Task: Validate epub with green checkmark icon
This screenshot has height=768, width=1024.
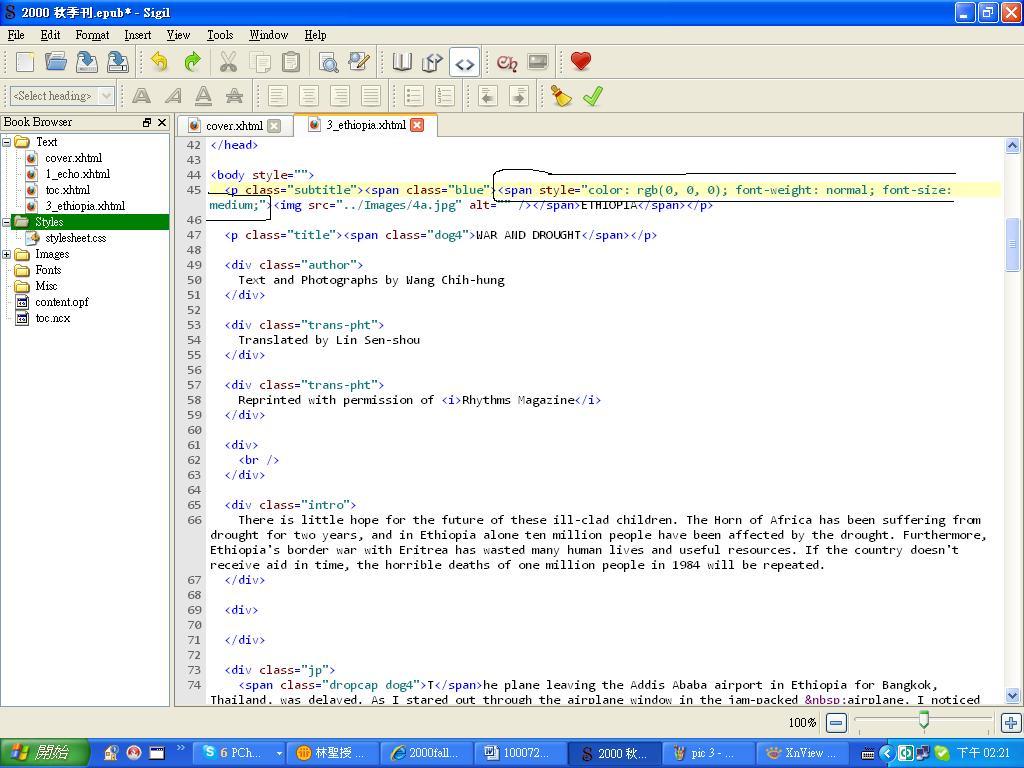Action: 593,96
